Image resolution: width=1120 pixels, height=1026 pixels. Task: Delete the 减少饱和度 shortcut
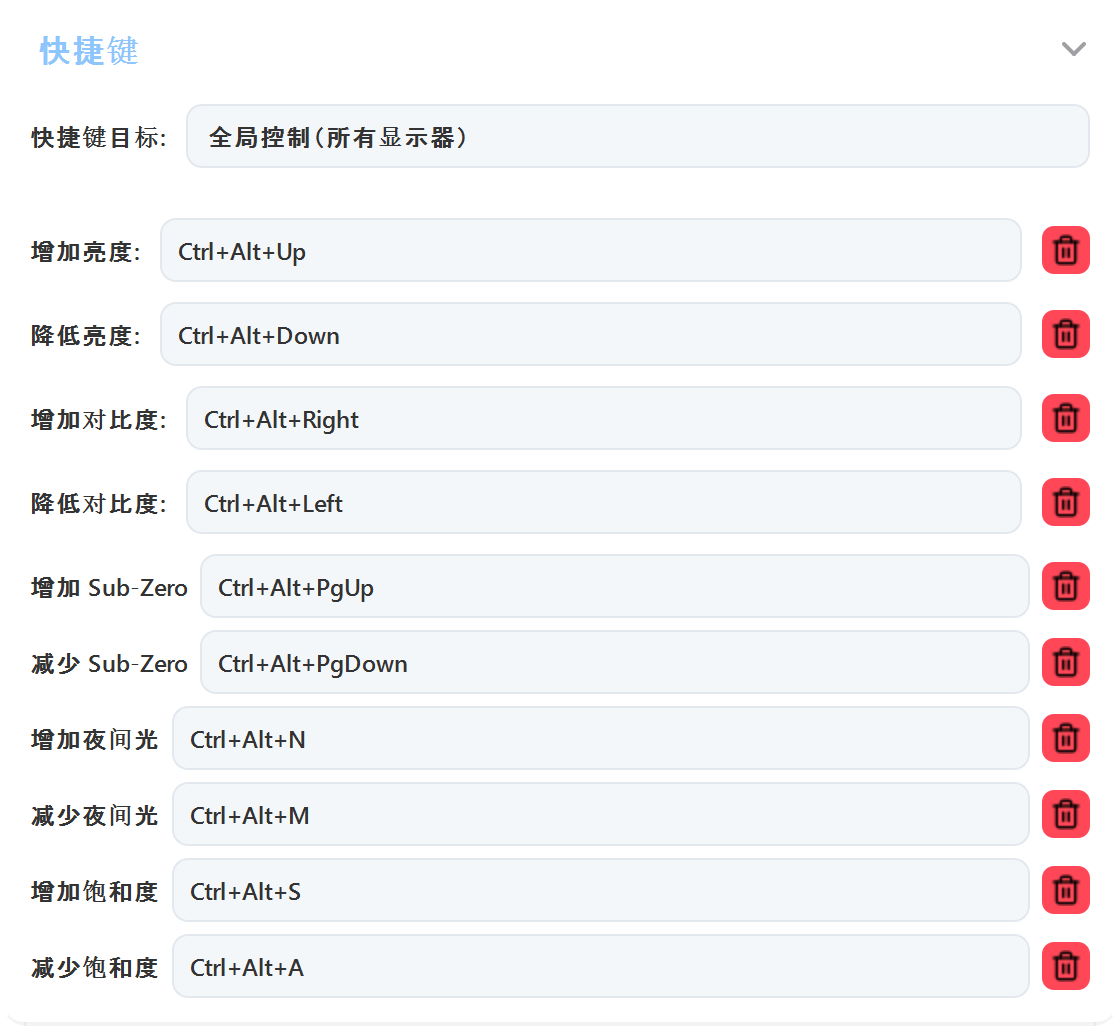tap(1065, 966)
